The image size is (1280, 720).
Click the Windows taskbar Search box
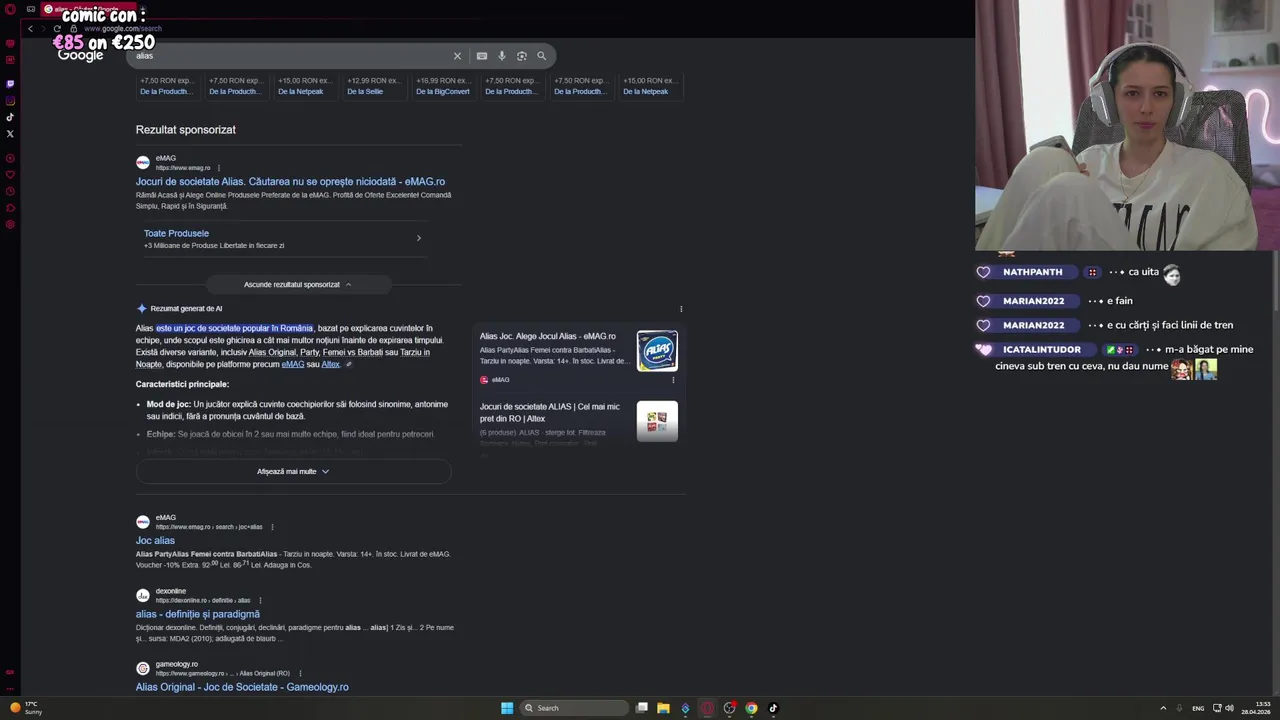click(574, 708)
